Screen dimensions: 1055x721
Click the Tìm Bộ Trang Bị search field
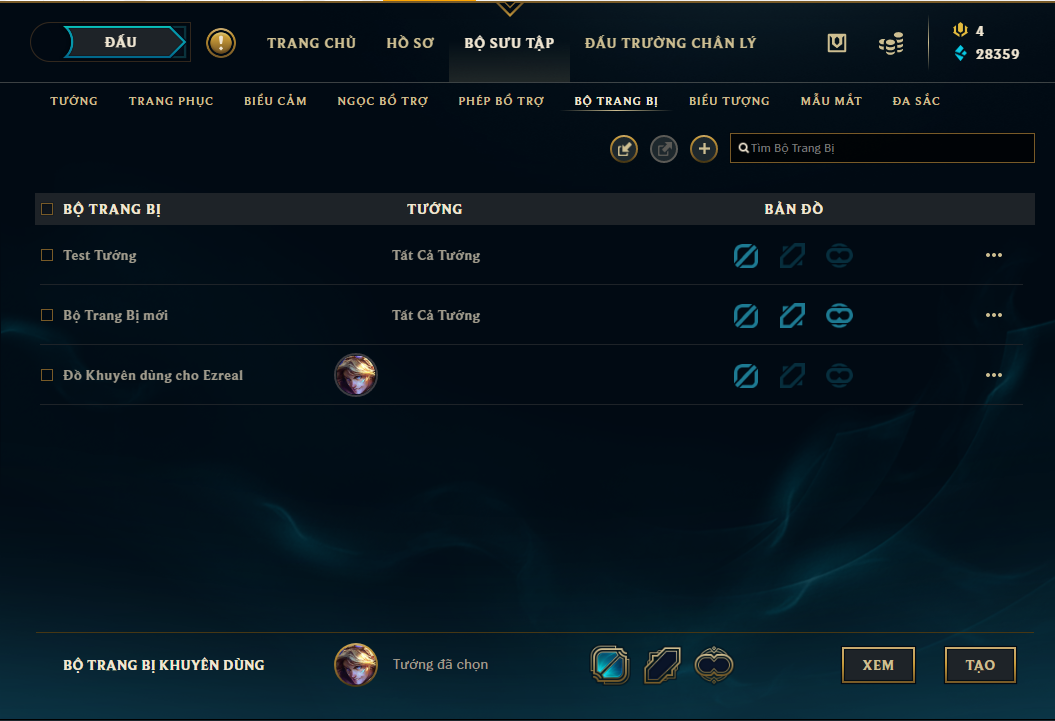882,148
